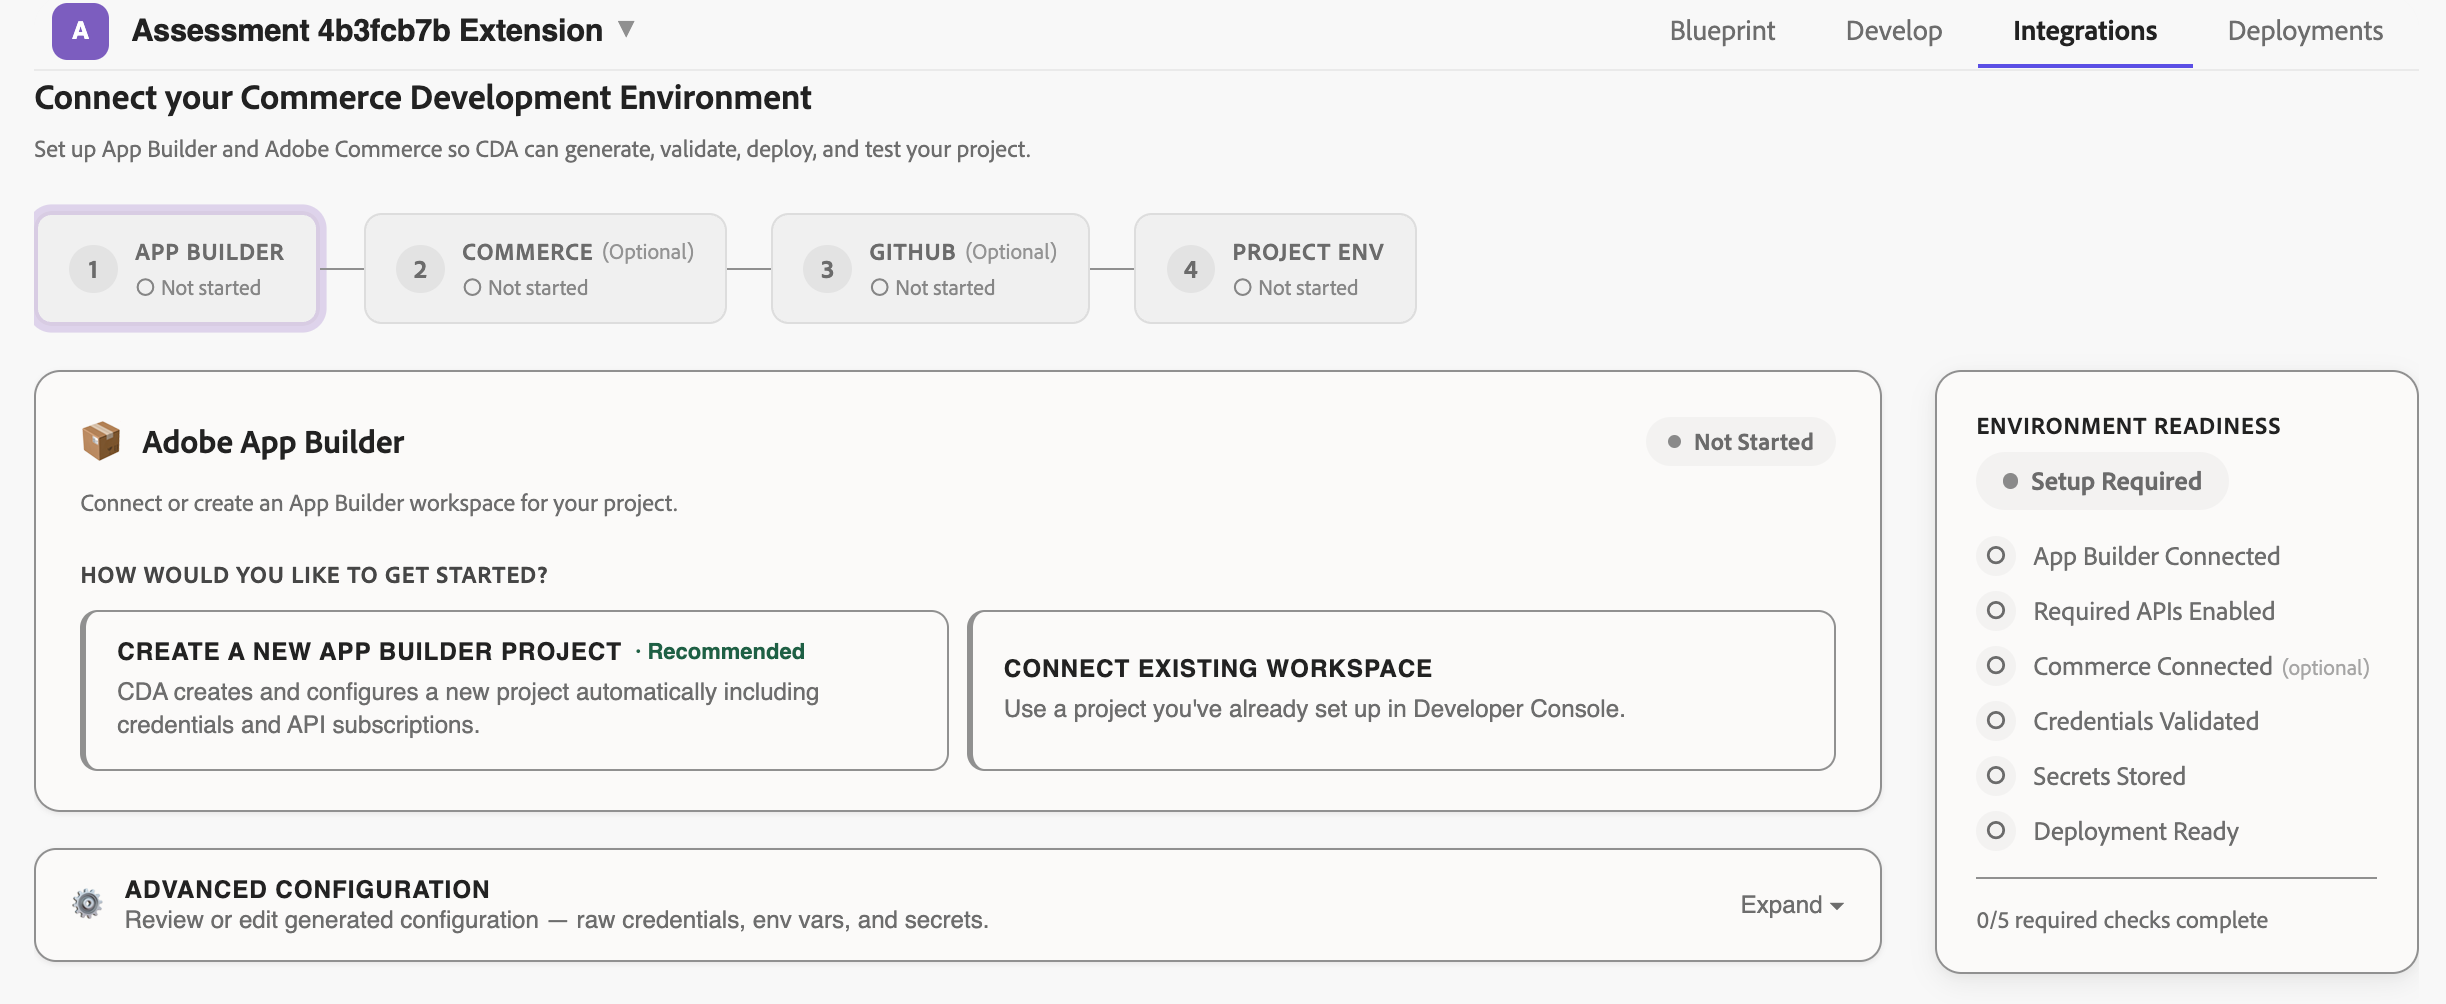Choose Create a New App Builder Project
The width and height of the screenshot is (2446, 1004).
(514, 690)
